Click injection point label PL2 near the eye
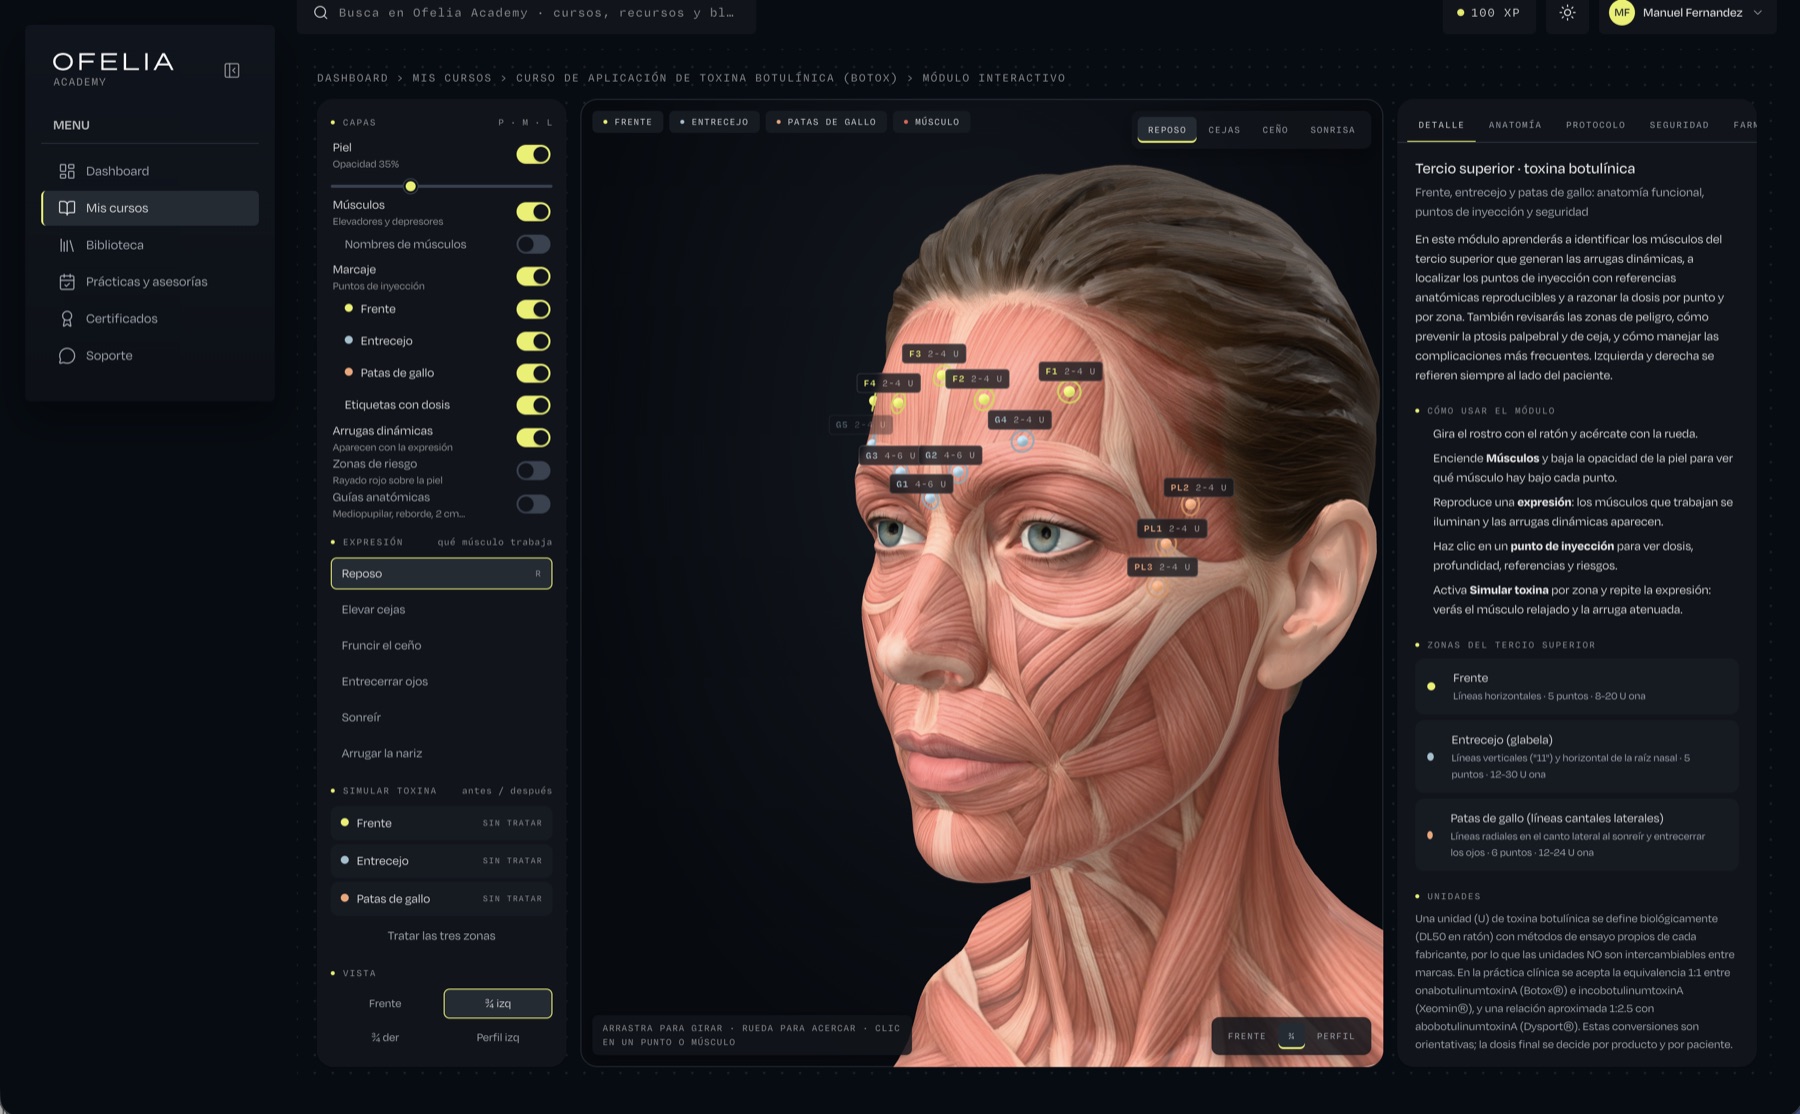Screen dimensions: 1800x1114 (x=1198, y=488)
